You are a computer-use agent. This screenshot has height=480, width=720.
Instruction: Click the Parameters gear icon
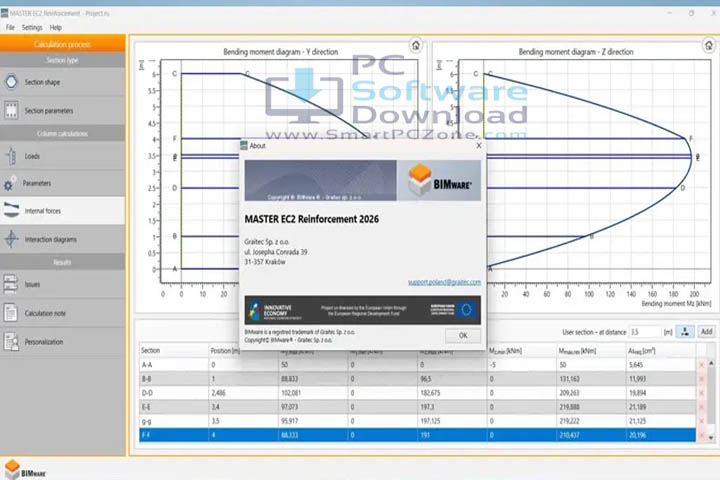[x=9, y=185]
